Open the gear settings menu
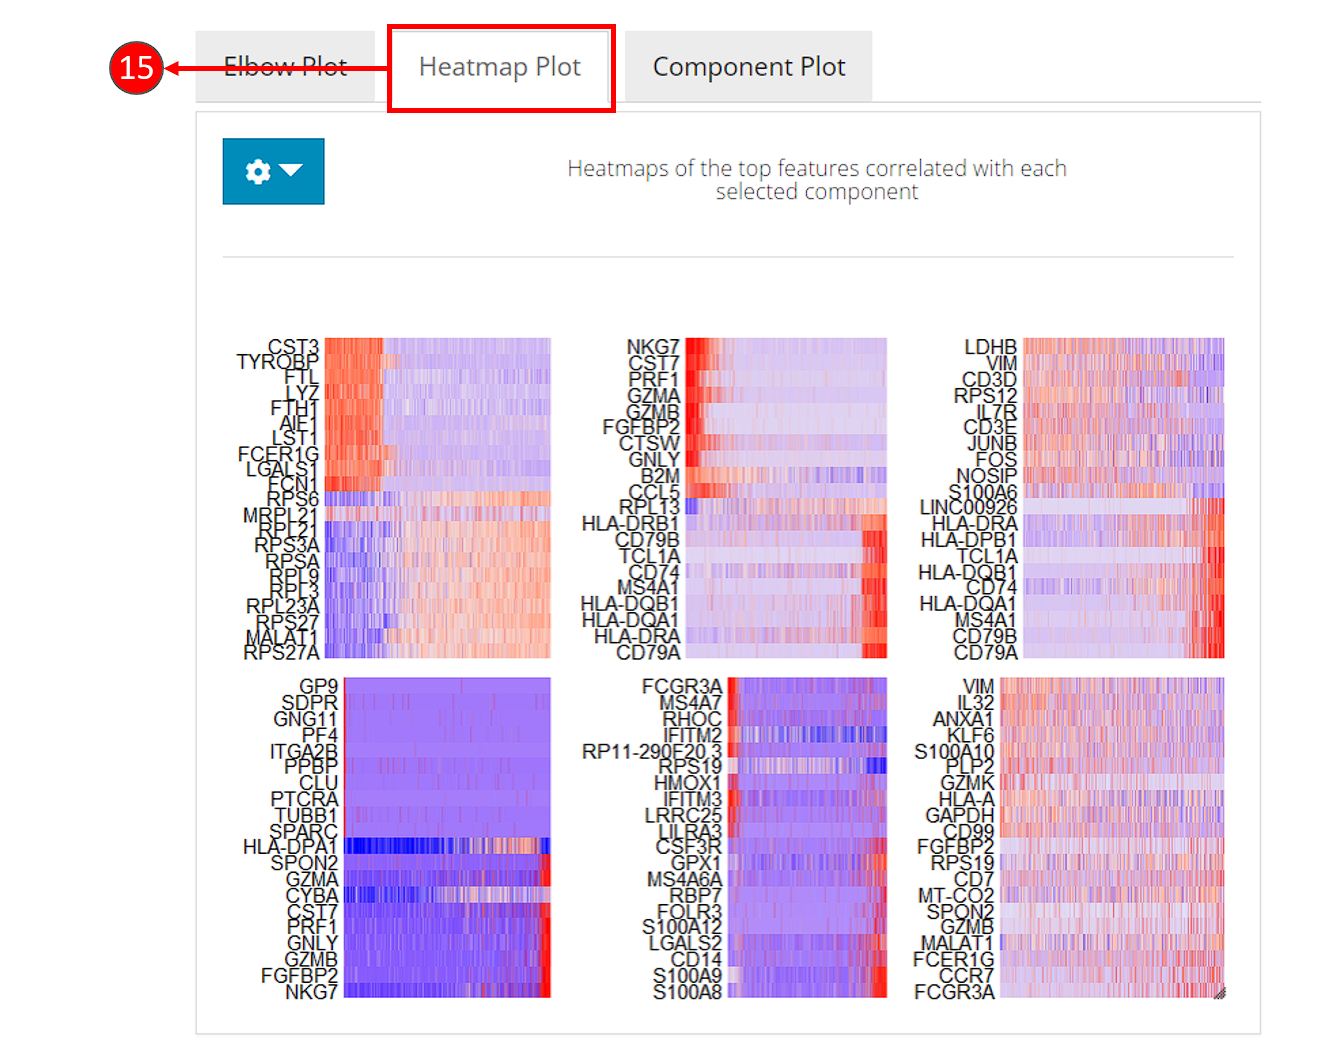The width and height of the screenshot is (1325, 1056). tap(258, 172)
